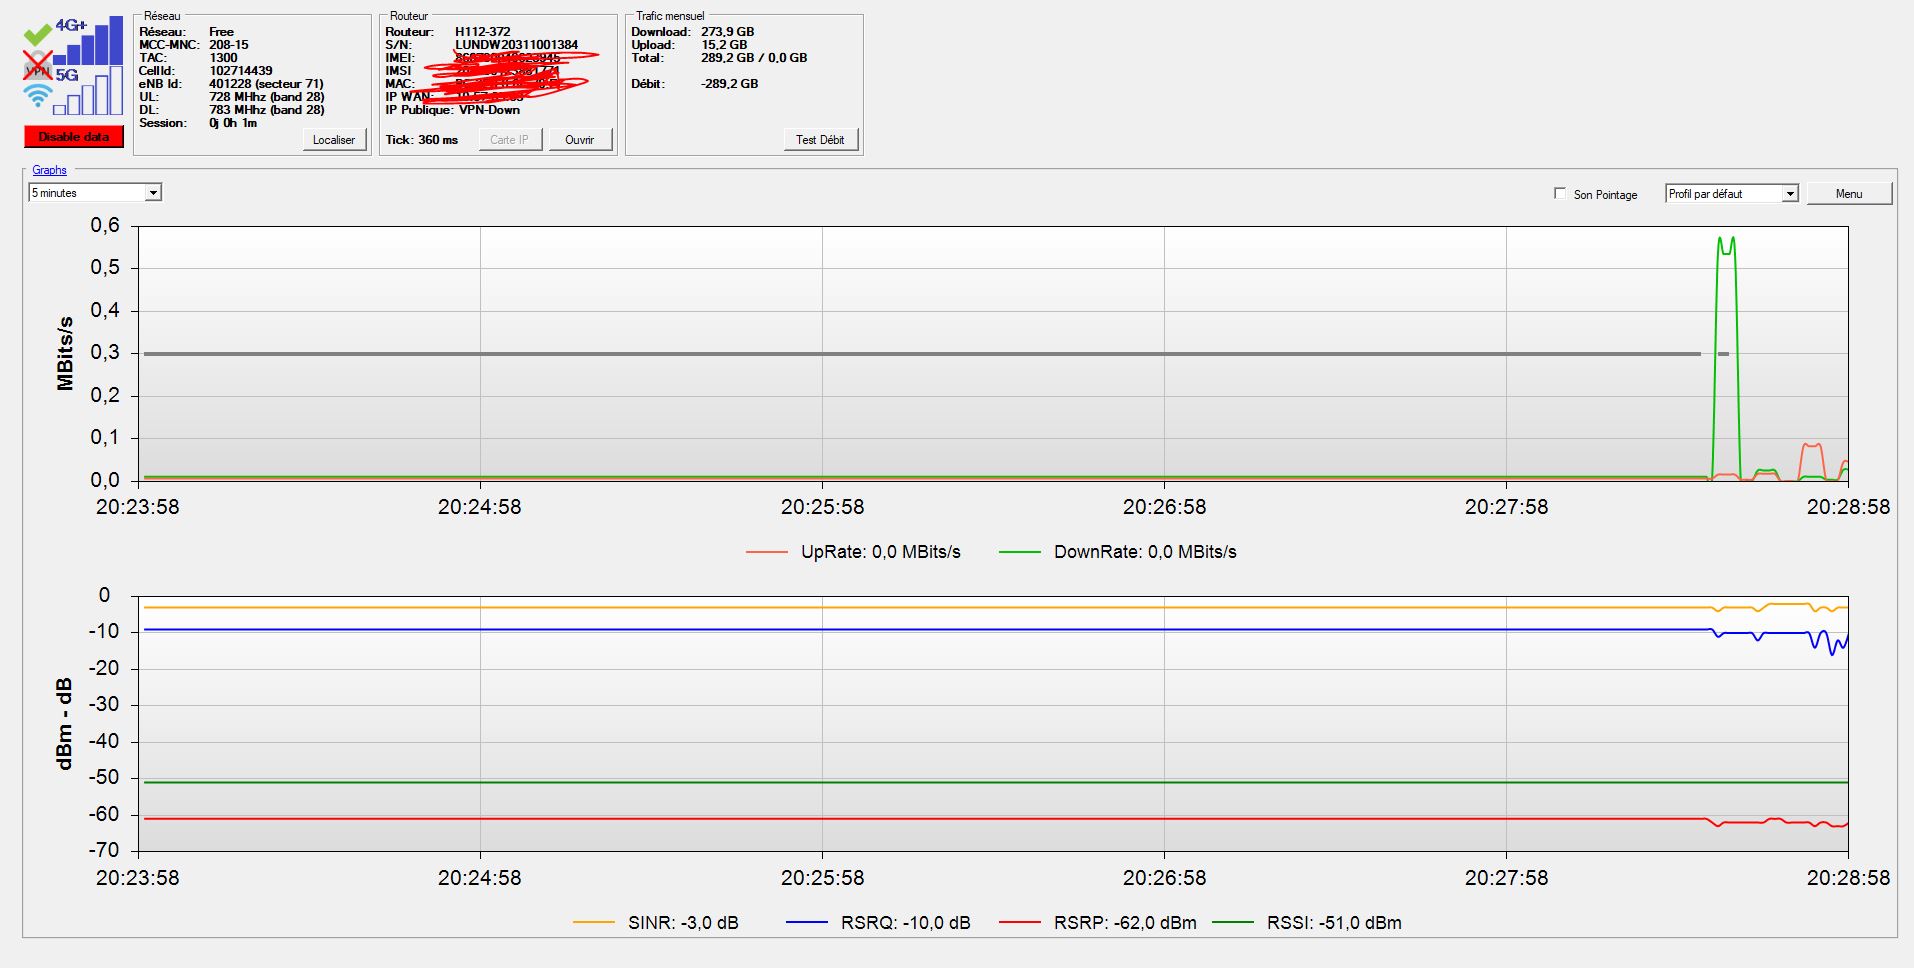Click the 5G signal strength bars

click(x=88, y=93)
